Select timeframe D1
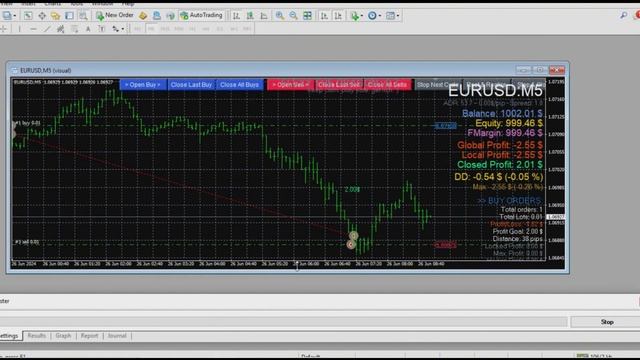 point(220,29)
